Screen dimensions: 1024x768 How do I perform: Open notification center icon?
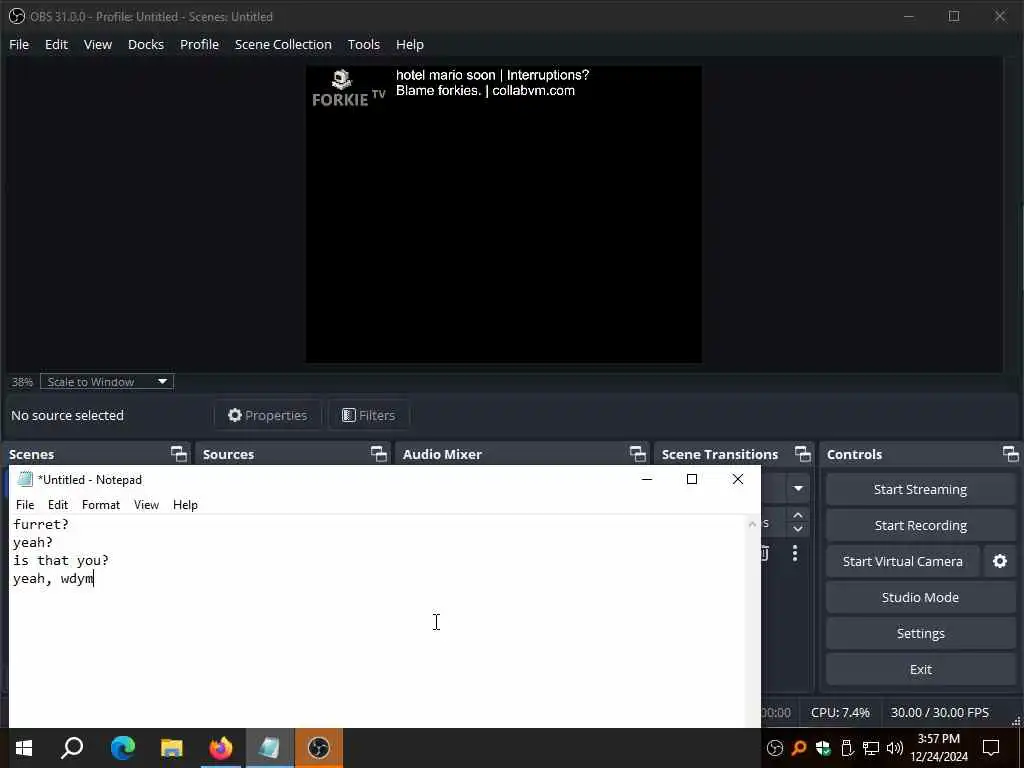[991, 748]
